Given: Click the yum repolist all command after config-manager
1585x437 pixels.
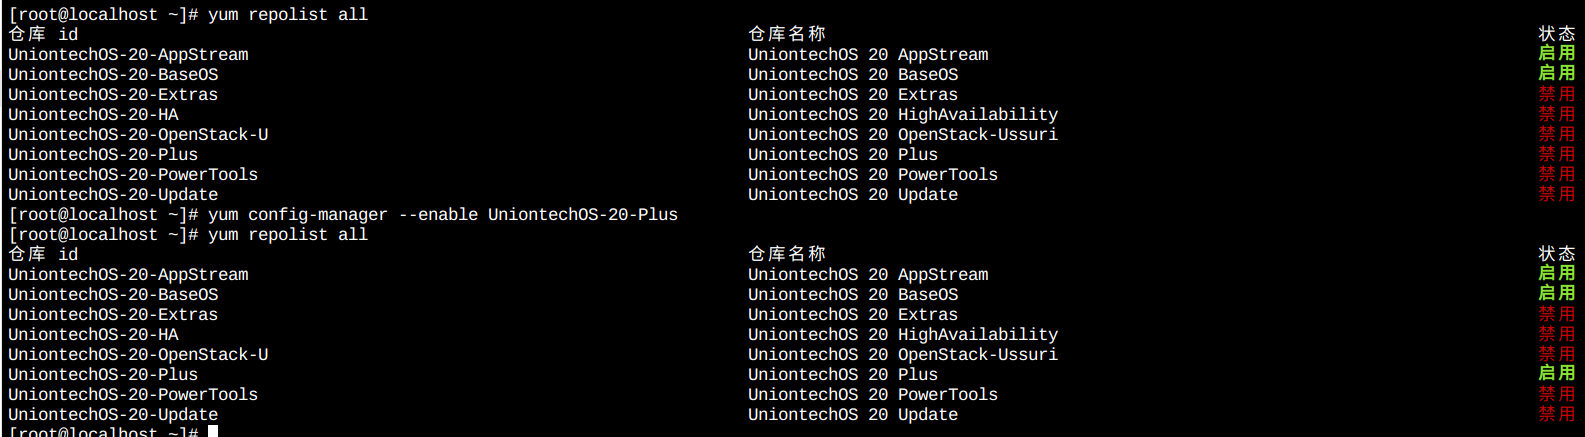Looking at the screenshot, I should tap(288, 235).
